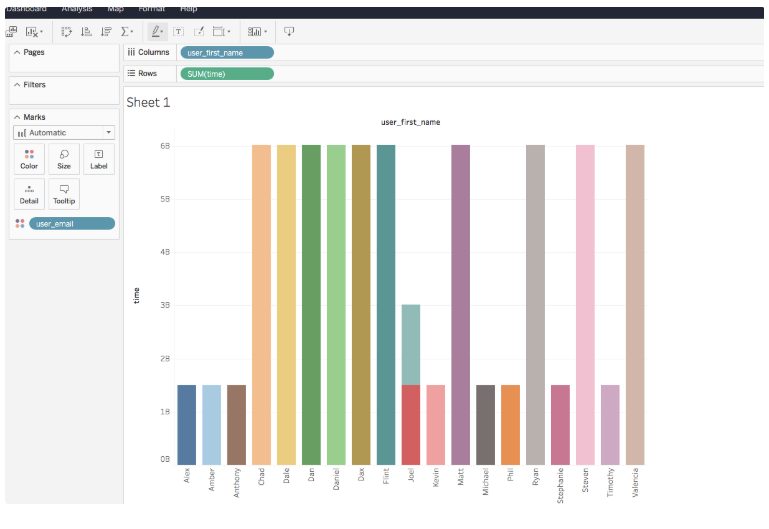Image resolution: width=769 pixels, height=529 pixels.
Task: Collapse the Marks card section
Action: coord(17,117)
